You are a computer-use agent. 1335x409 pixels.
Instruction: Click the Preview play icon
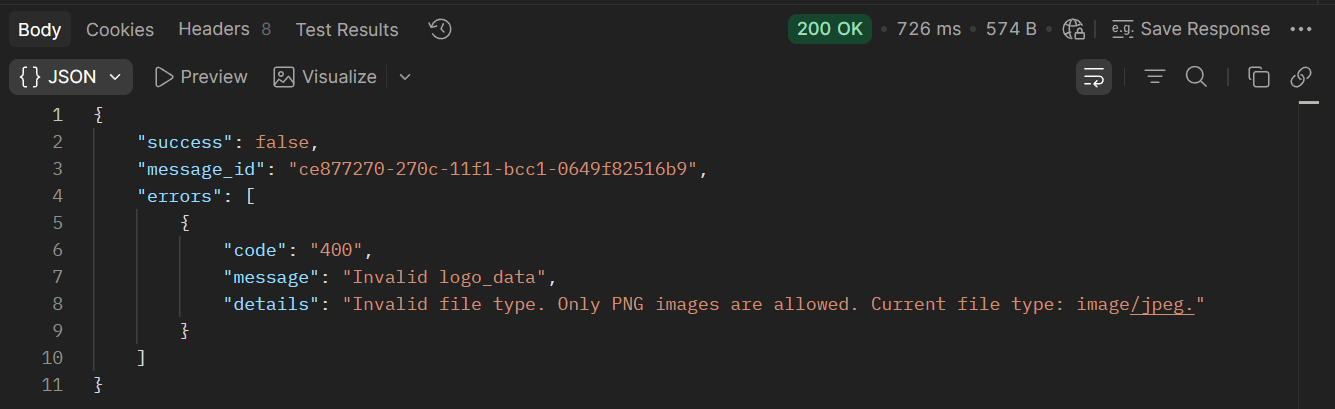pyautogui.click(x=164, y=77)
